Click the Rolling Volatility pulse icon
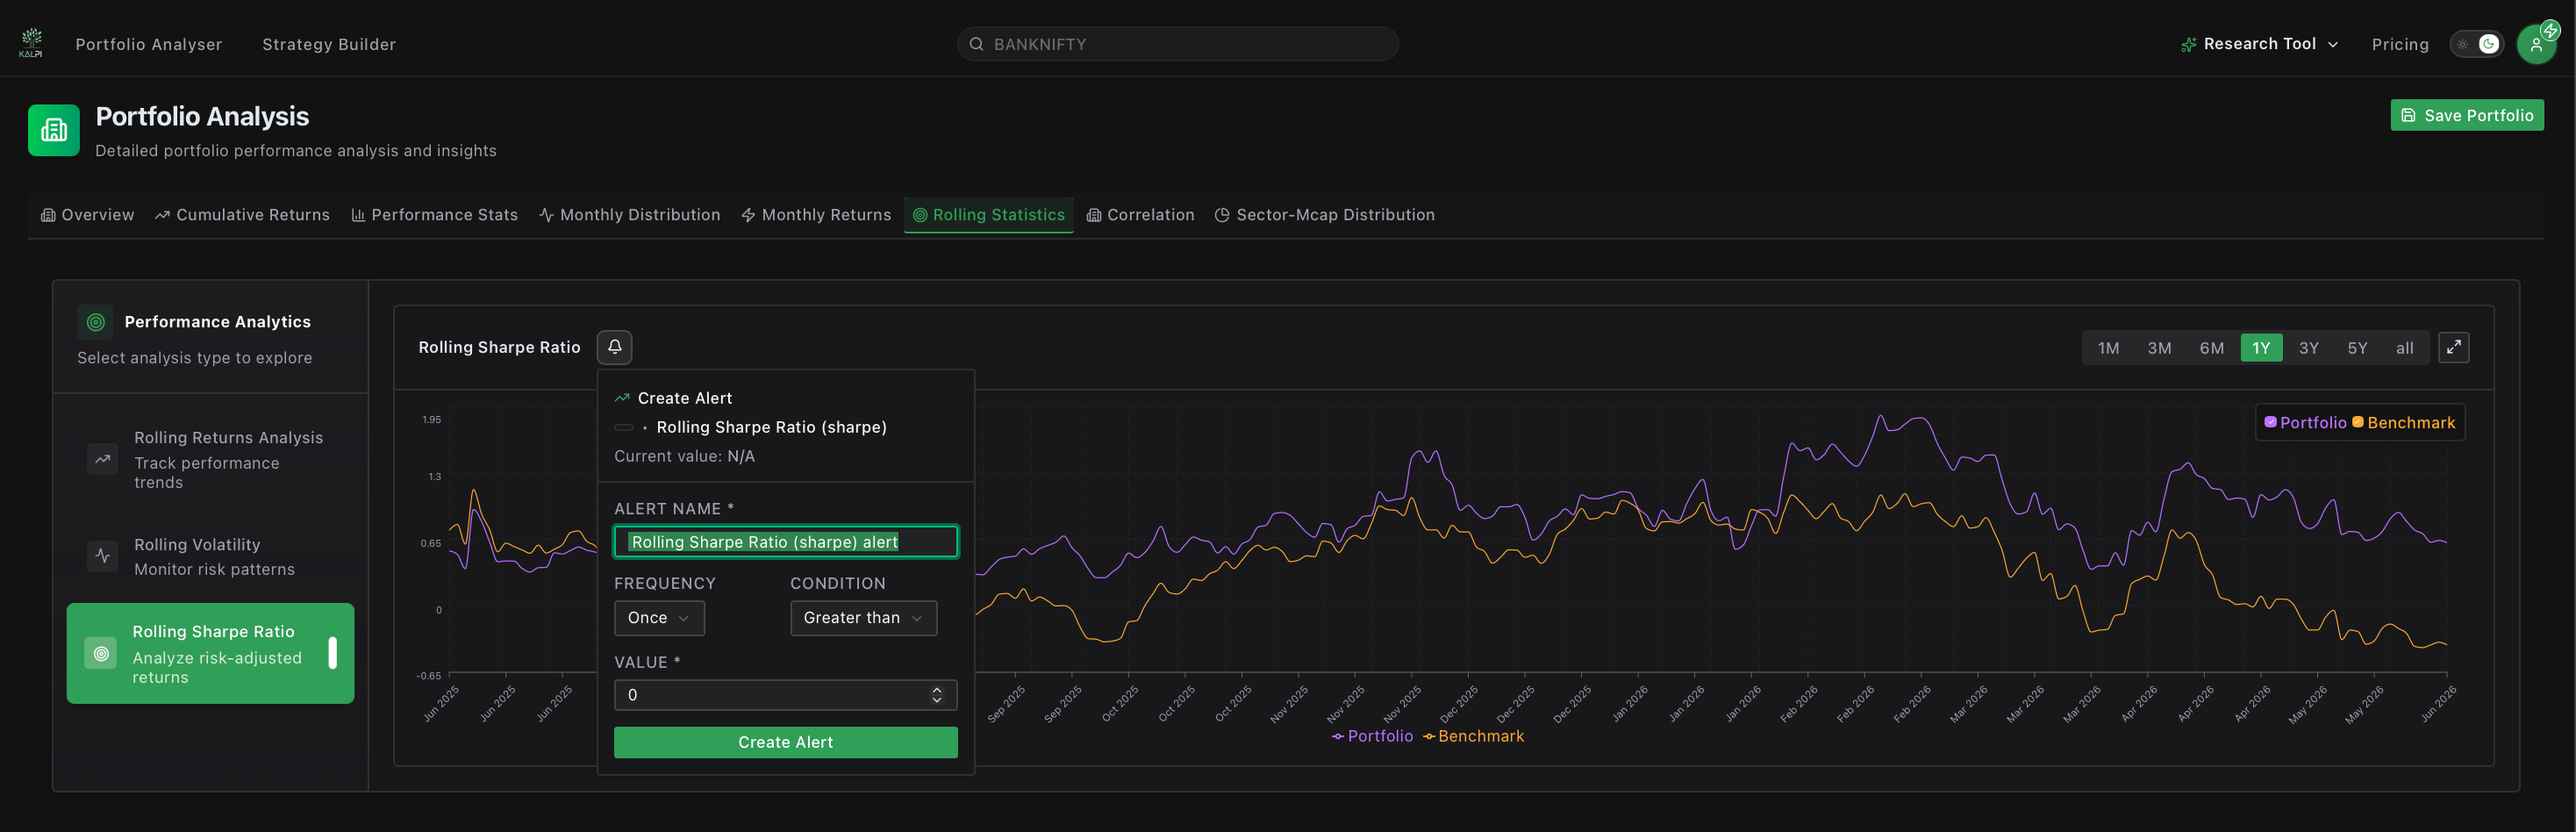2576x832 pixels. [102, 556]
